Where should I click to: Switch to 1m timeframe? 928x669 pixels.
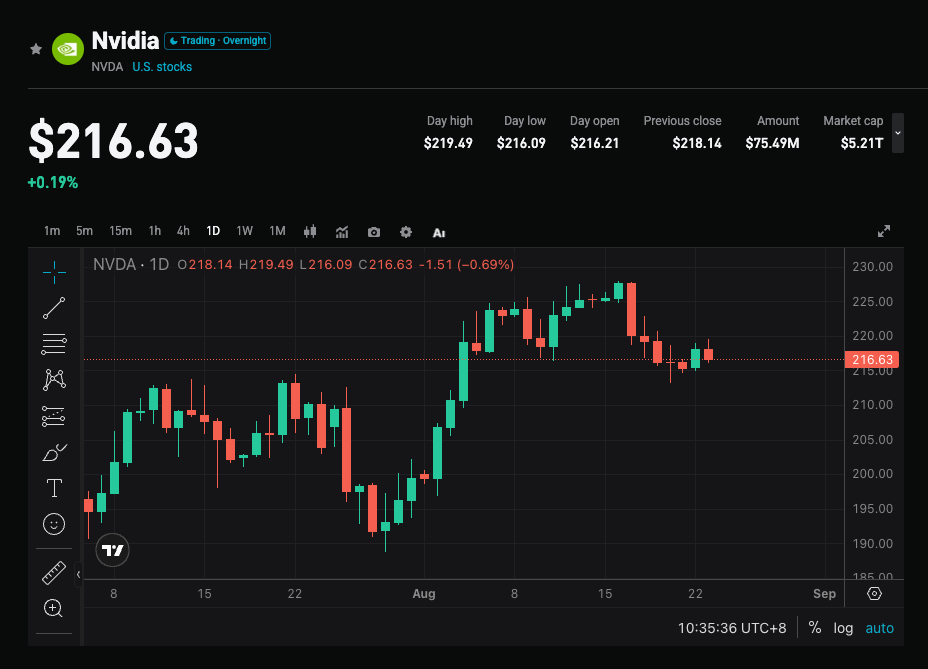pos(52,231)
